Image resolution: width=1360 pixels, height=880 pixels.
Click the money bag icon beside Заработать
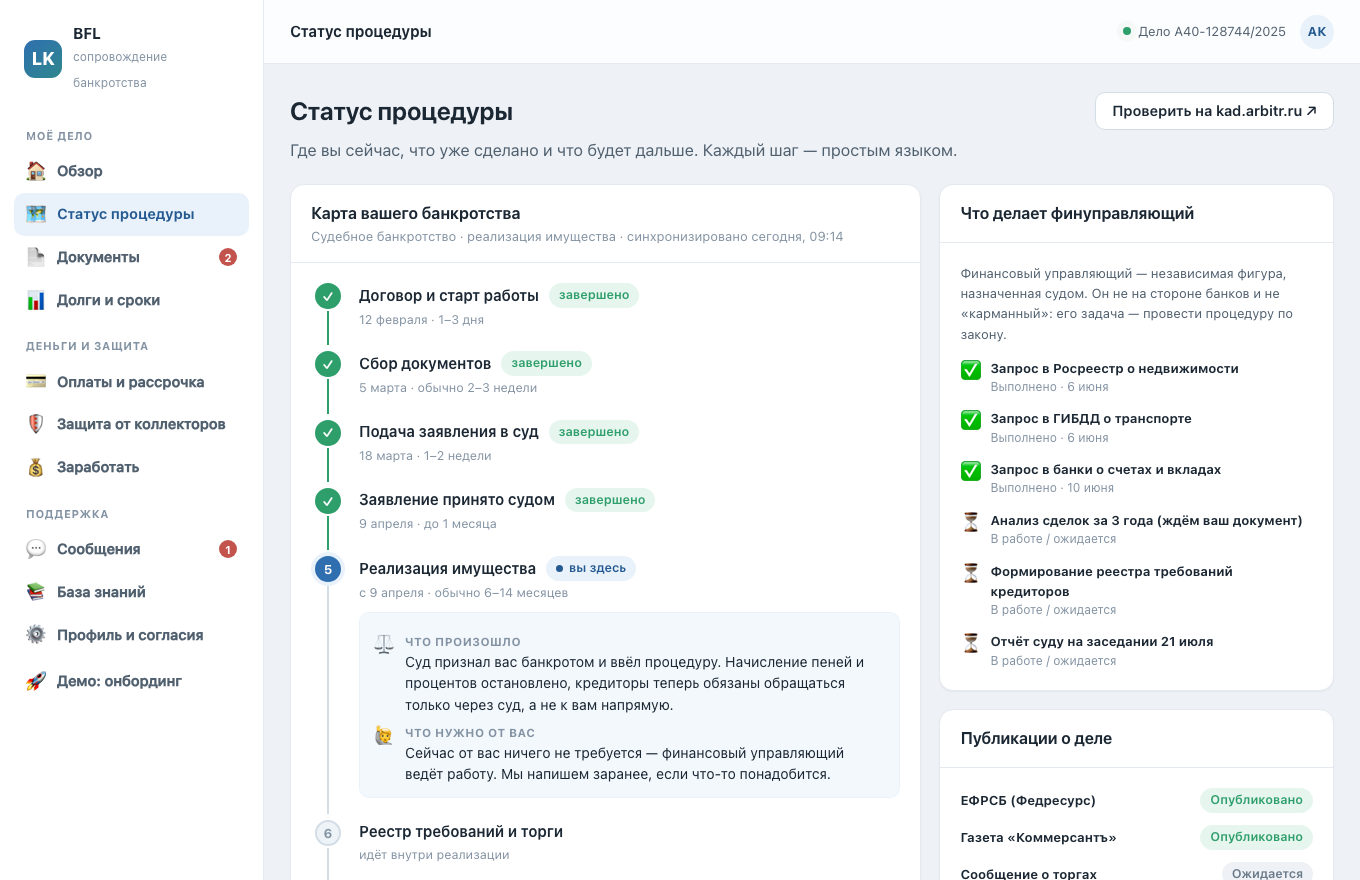[36, 467]
